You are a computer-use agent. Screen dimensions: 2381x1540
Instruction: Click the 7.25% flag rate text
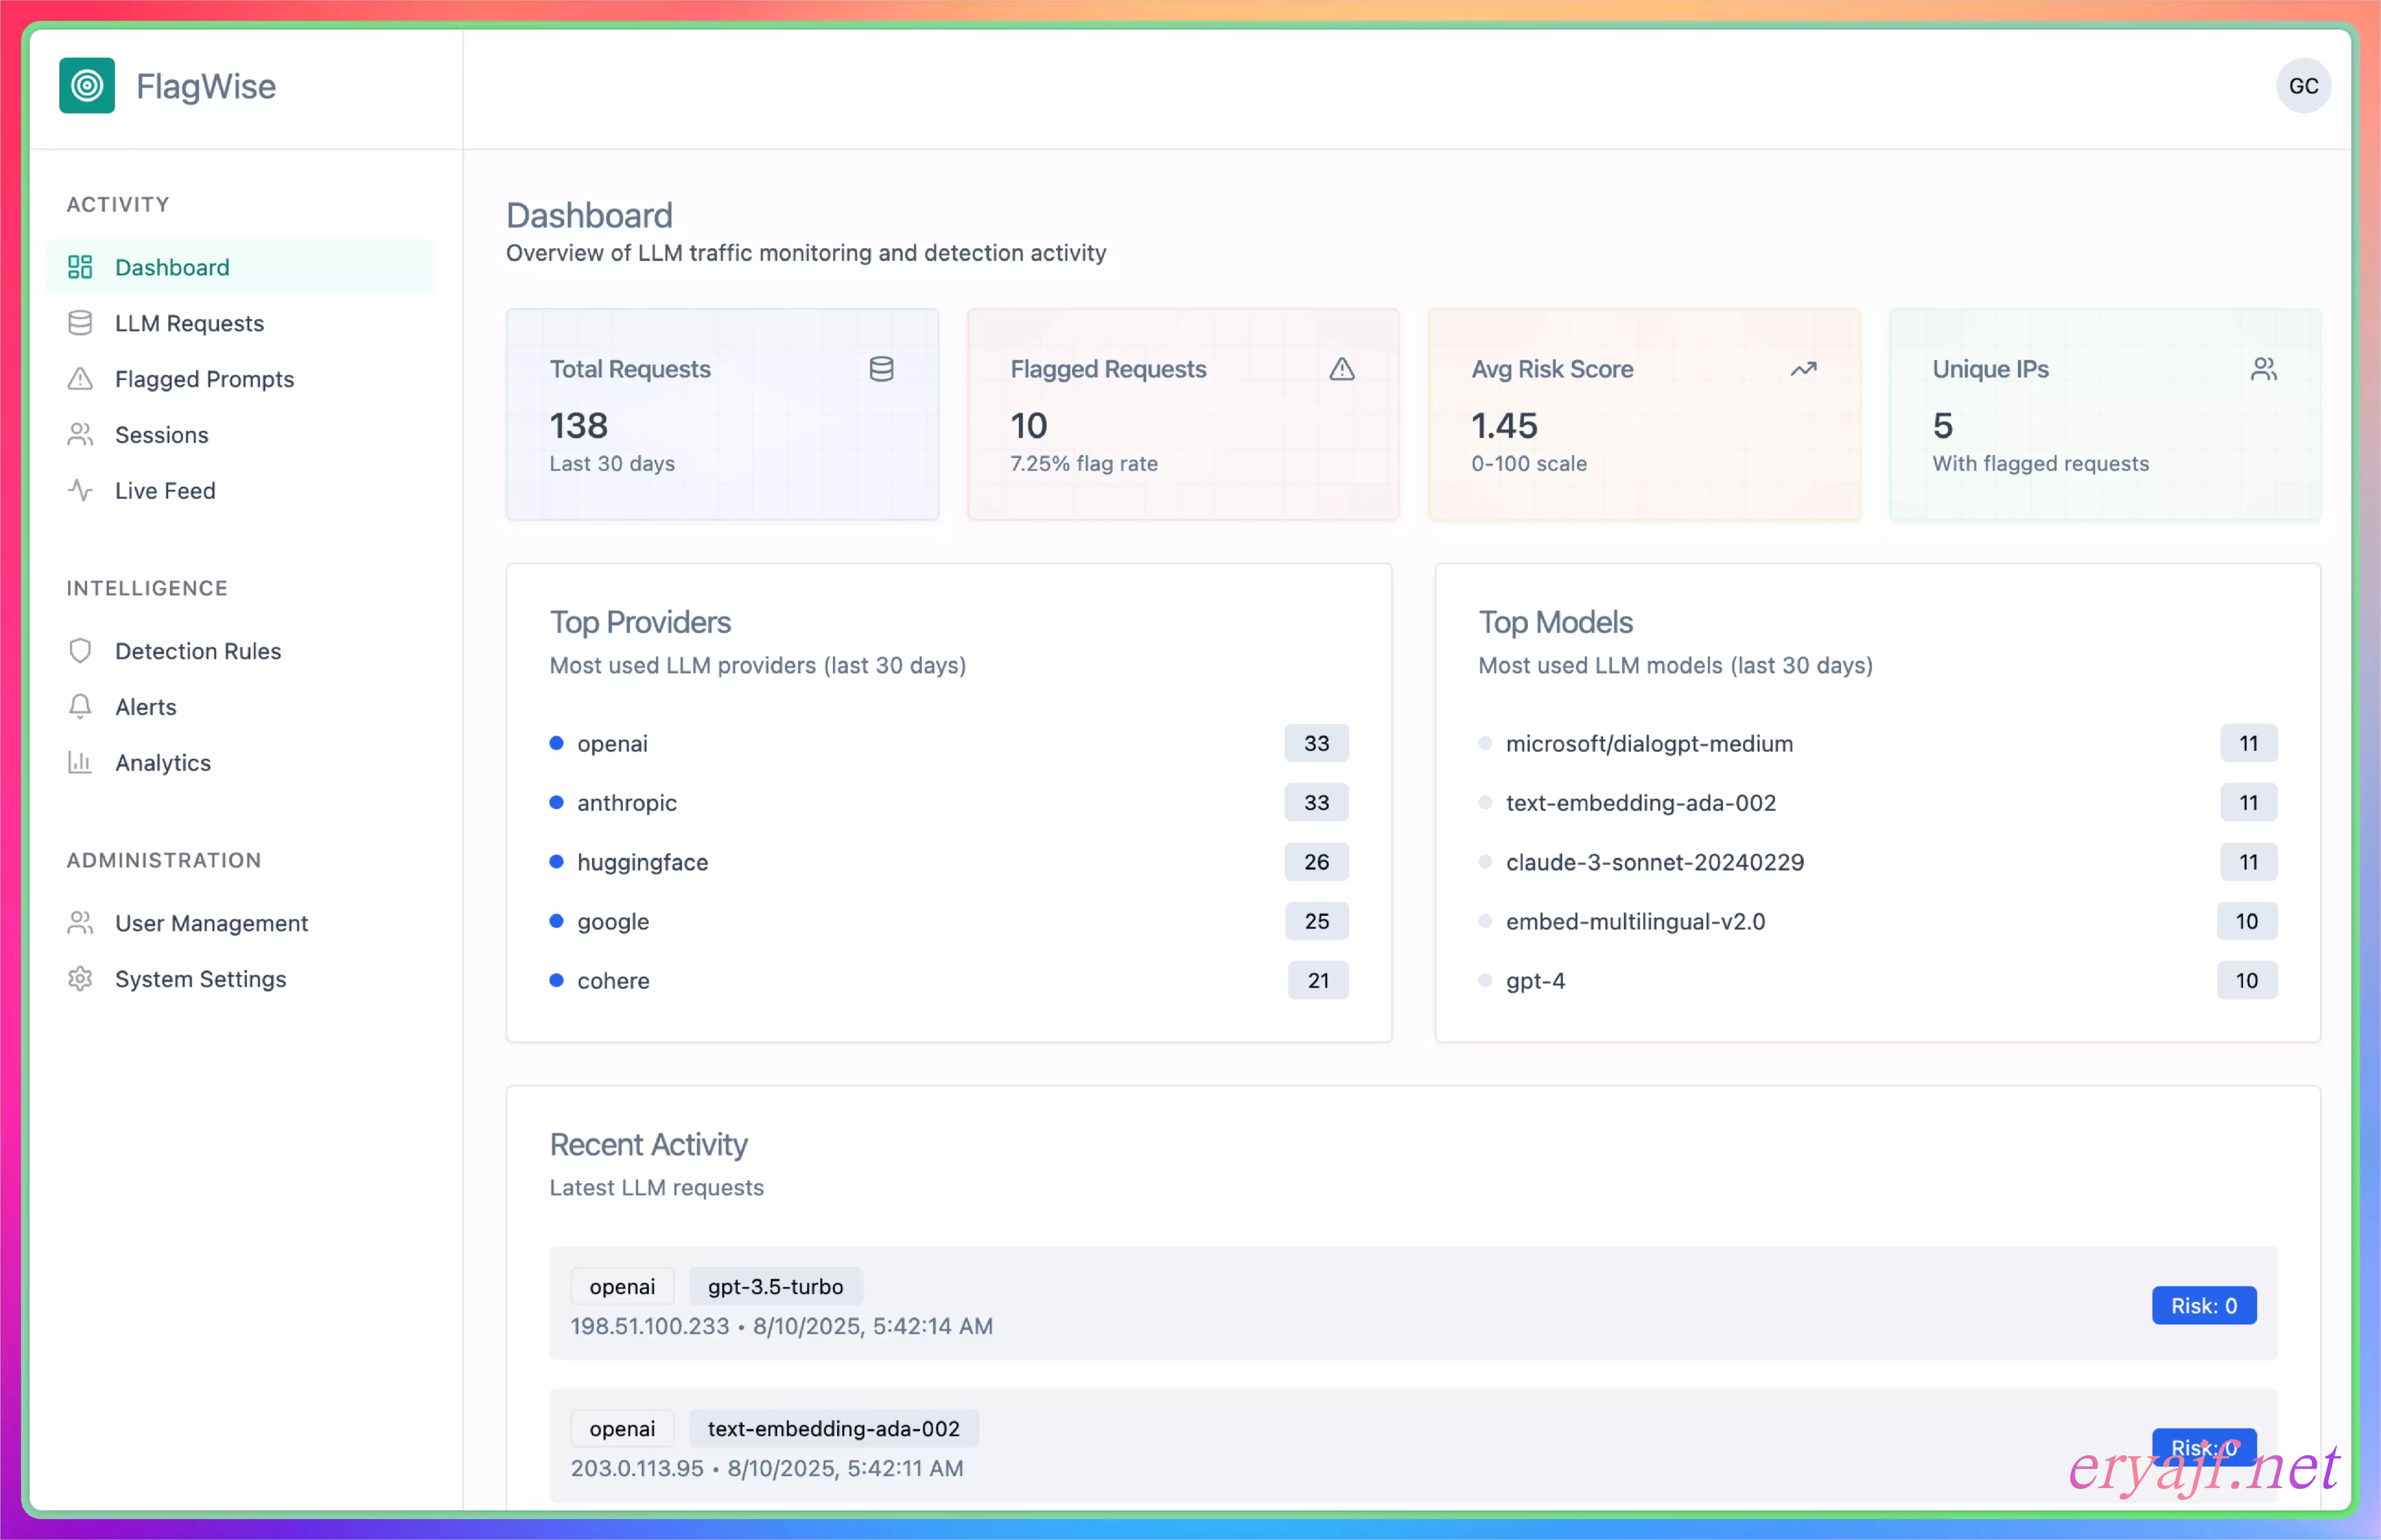coord(1084,464)
